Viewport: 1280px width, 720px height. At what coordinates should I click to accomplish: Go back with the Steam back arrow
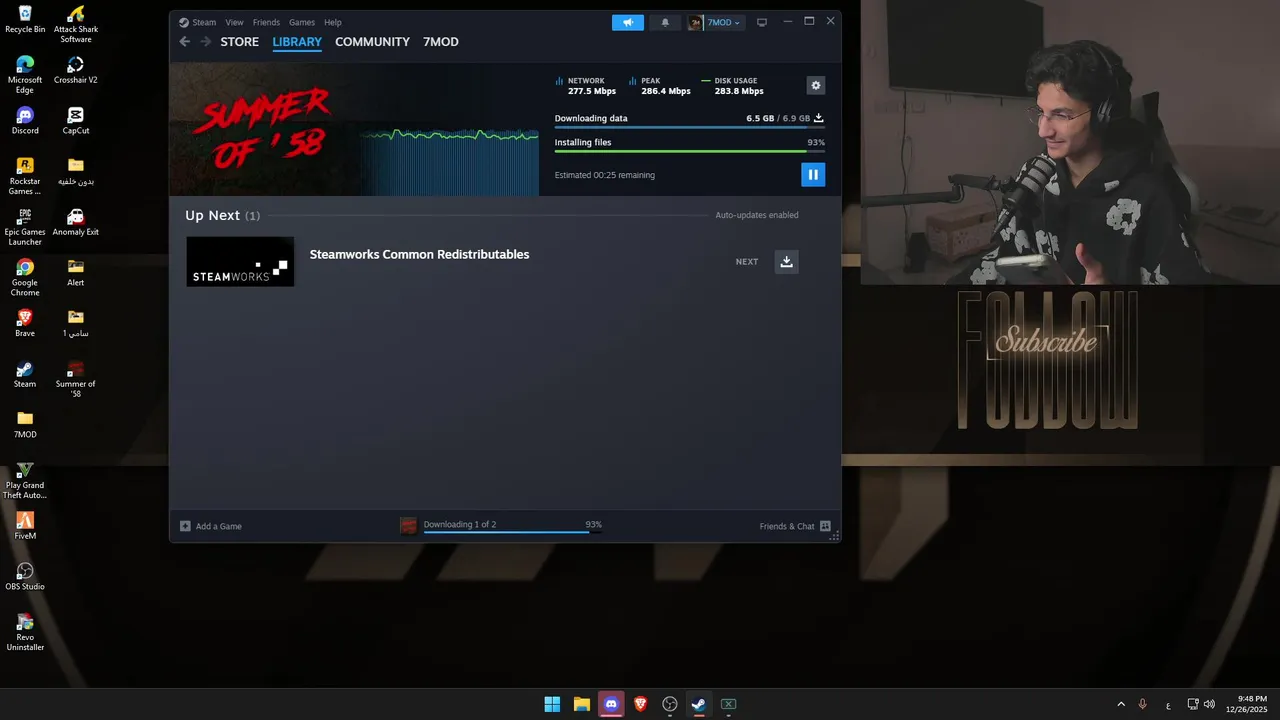click(x=185, y=42)
